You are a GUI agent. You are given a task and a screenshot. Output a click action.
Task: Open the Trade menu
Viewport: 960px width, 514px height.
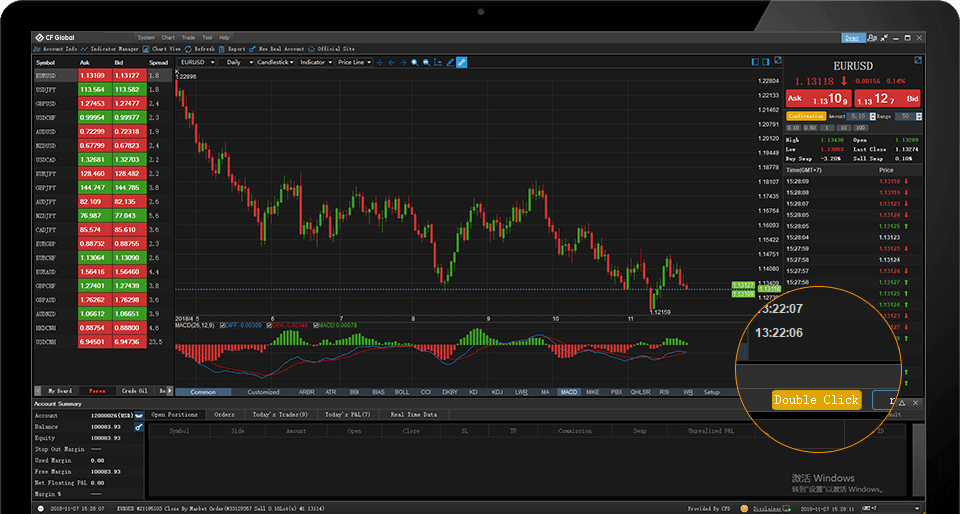click(186, 37)
